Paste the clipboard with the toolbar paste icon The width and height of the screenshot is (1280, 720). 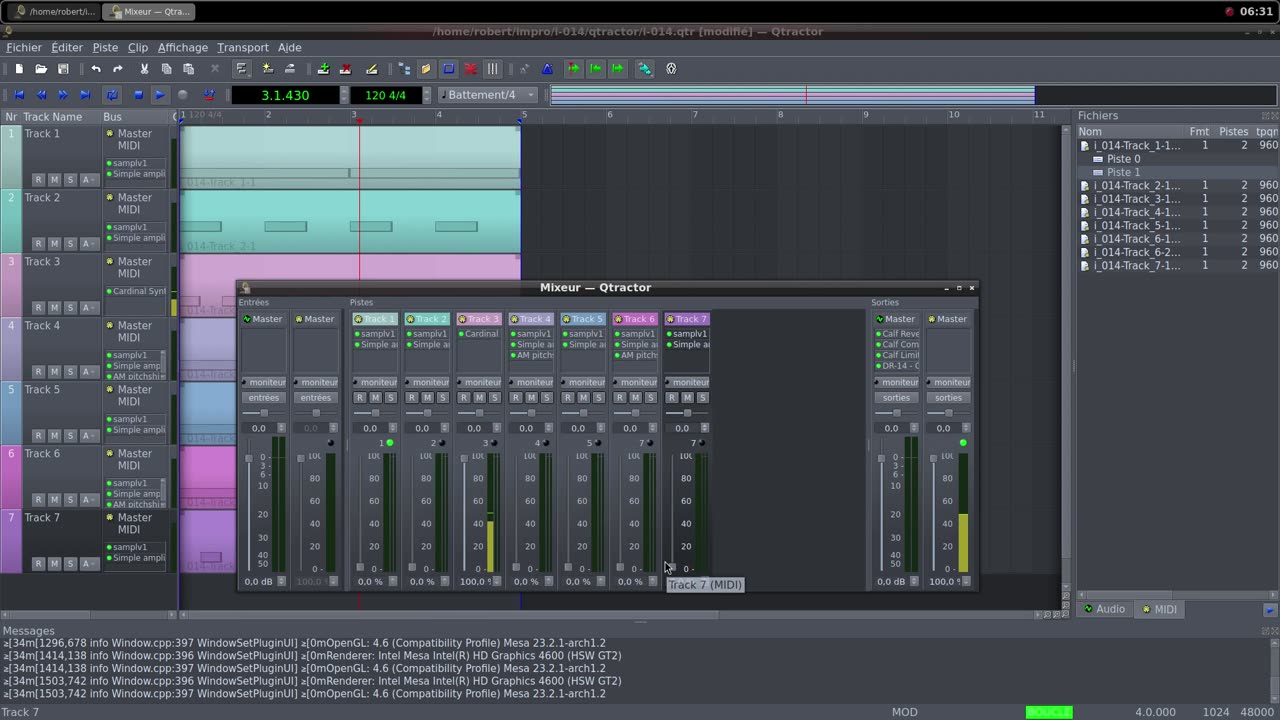(x=189, y=69)
